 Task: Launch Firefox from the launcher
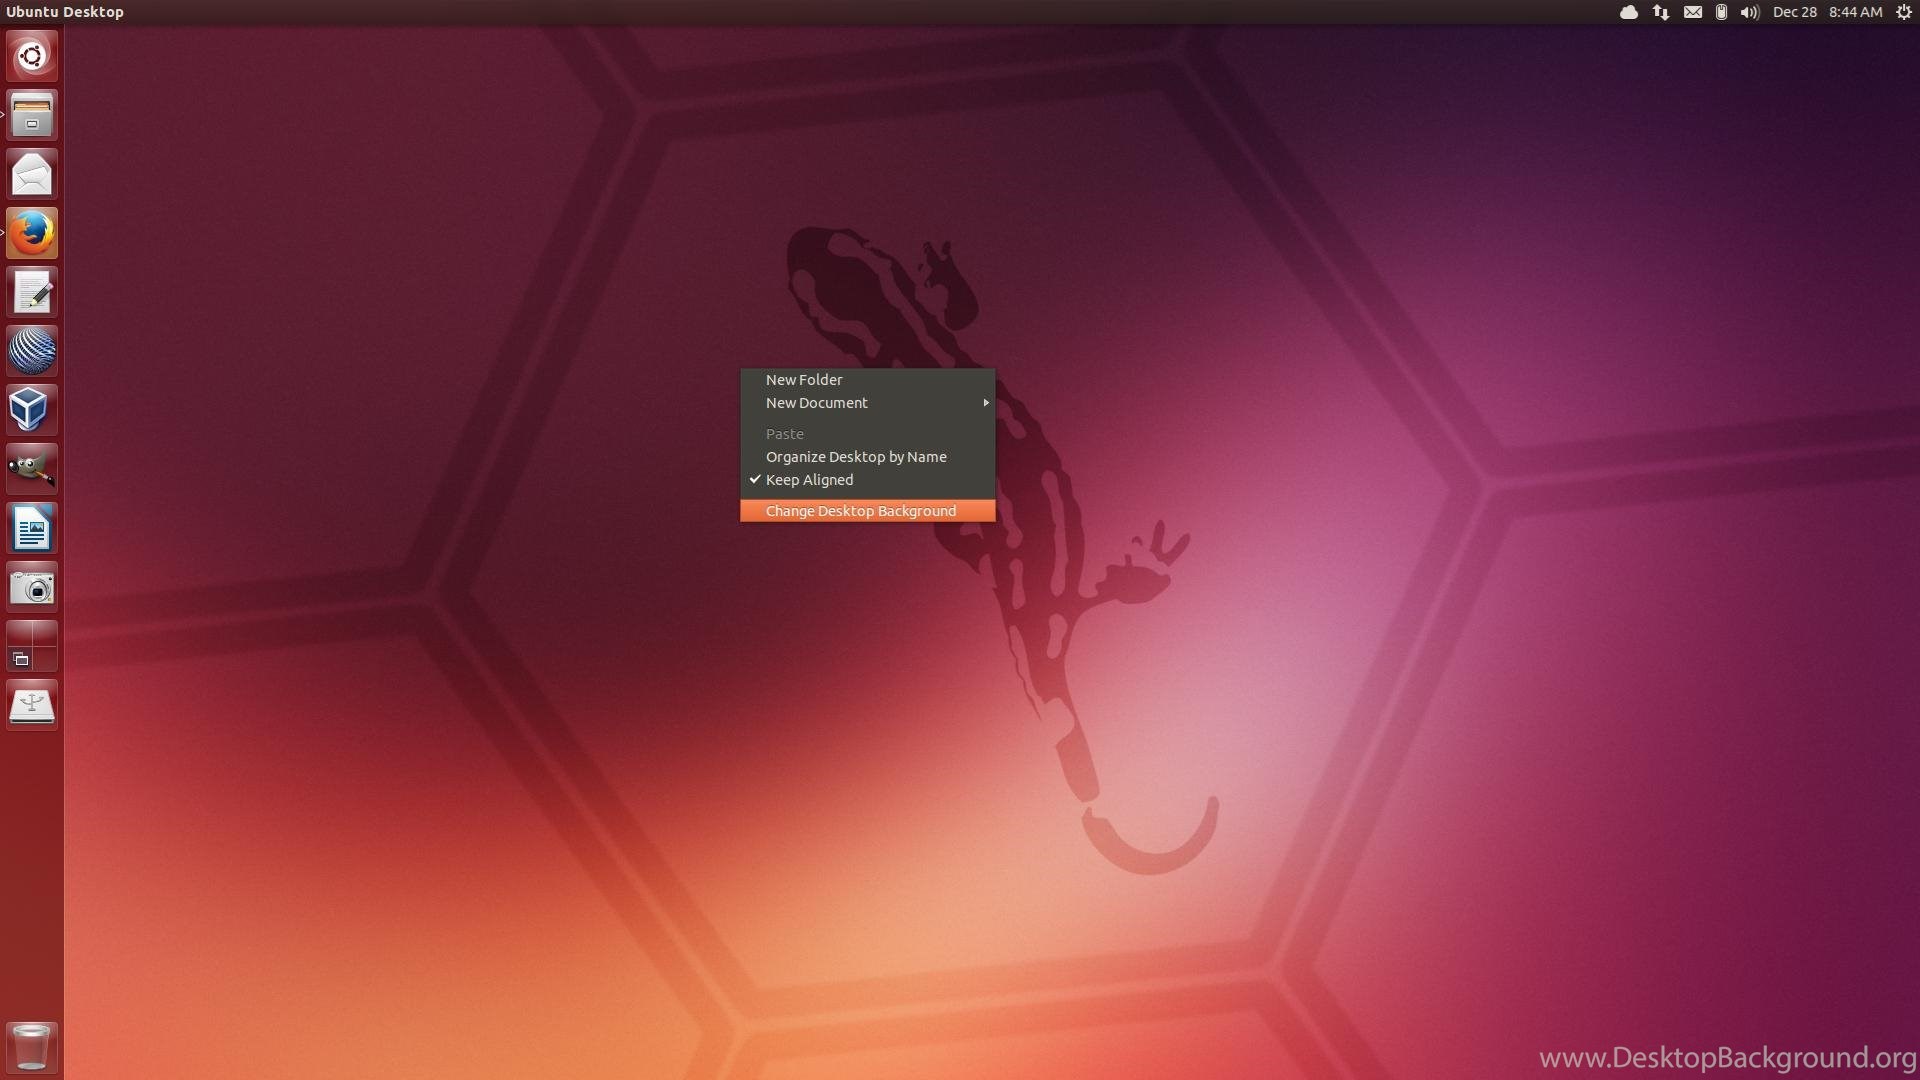pyautogui.click(x=32, y=233)
